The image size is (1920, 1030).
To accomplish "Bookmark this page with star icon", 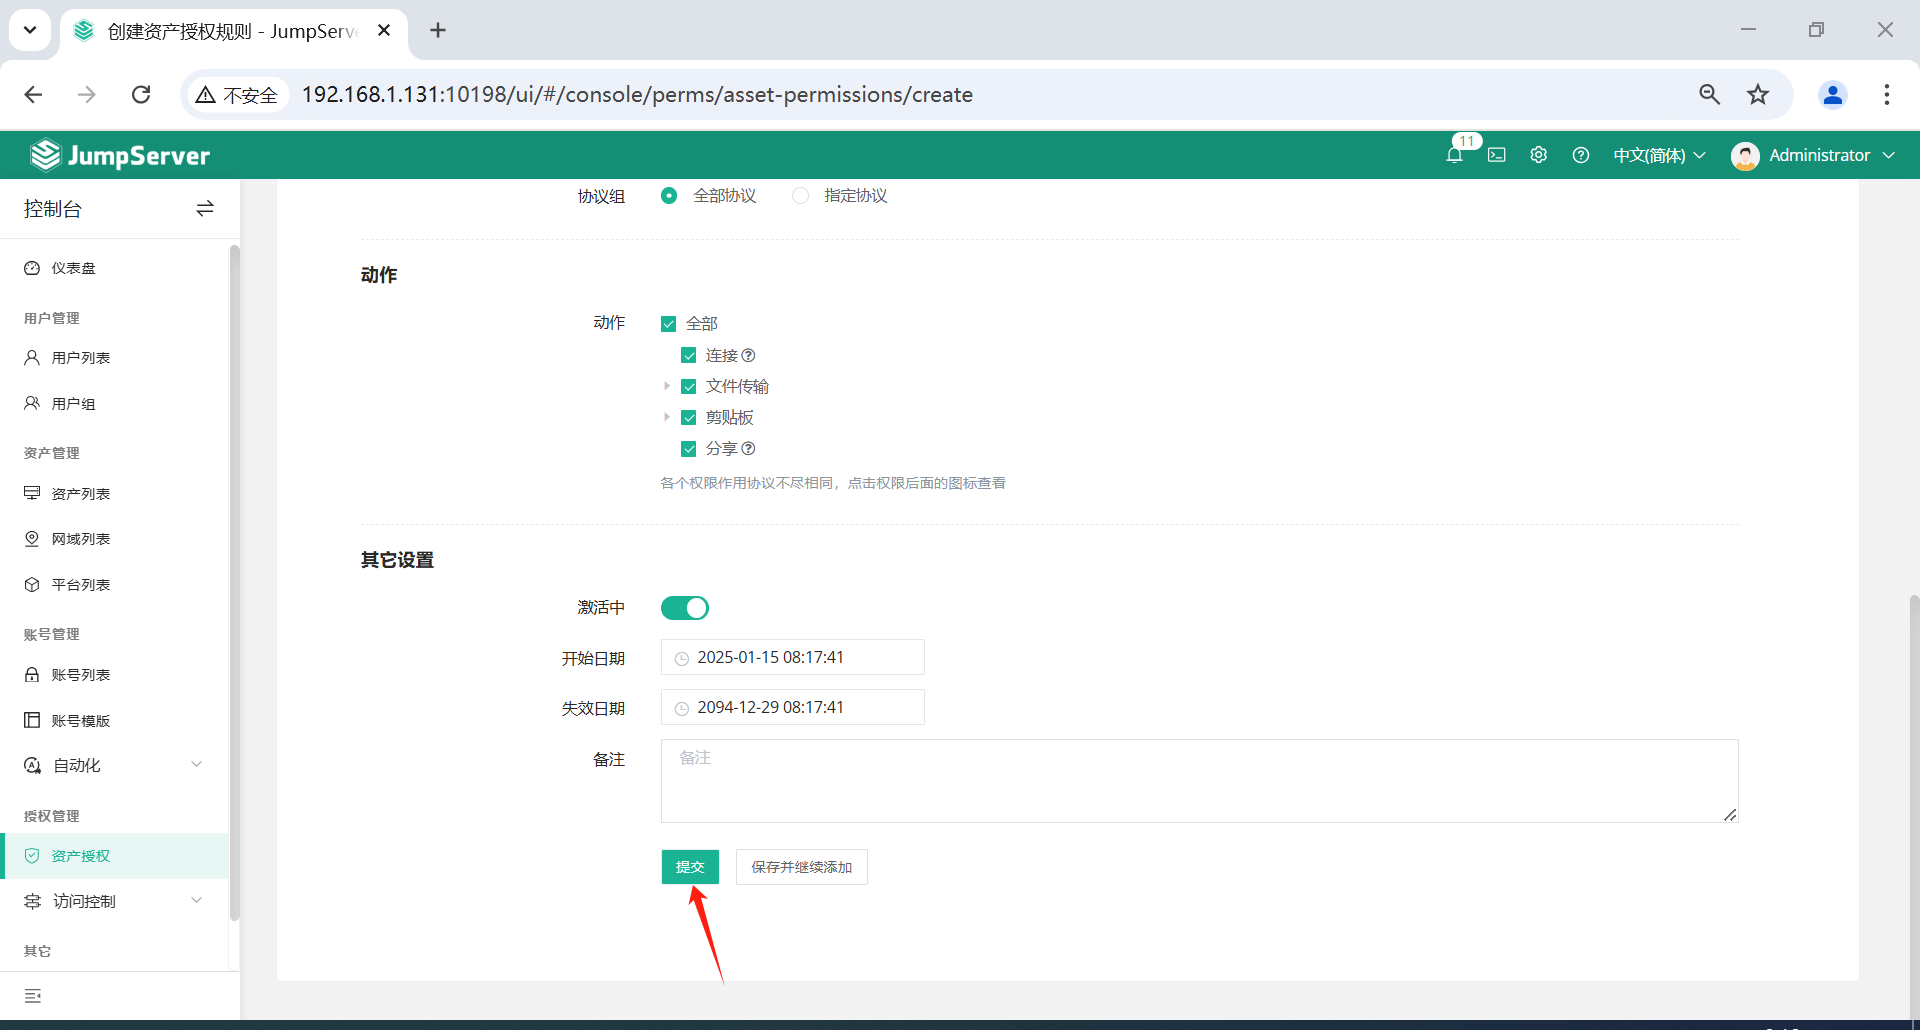I will (1758, 94).
